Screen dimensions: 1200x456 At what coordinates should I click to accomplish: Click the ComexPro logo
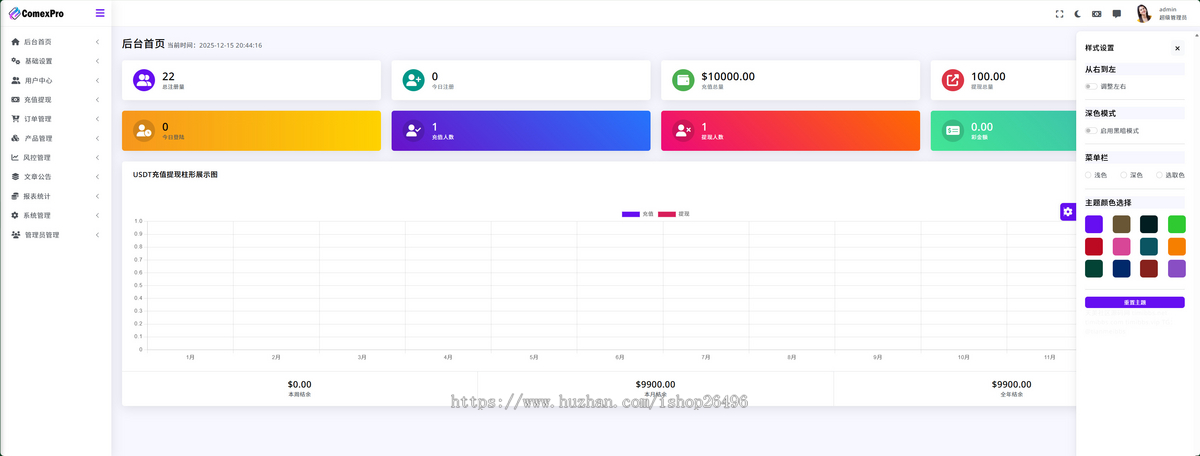(36, 13)
